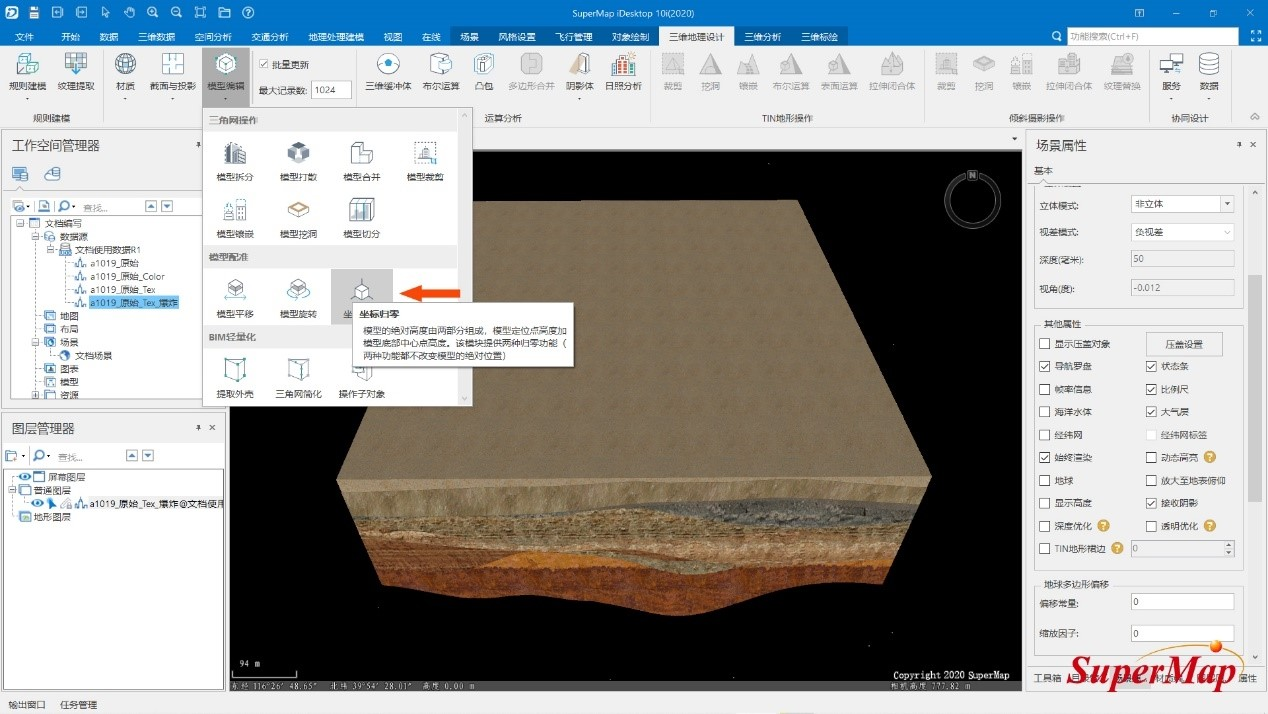Click the 提取外壳 icon
This screenshot has width=1268, height=714.
[235, 377]
